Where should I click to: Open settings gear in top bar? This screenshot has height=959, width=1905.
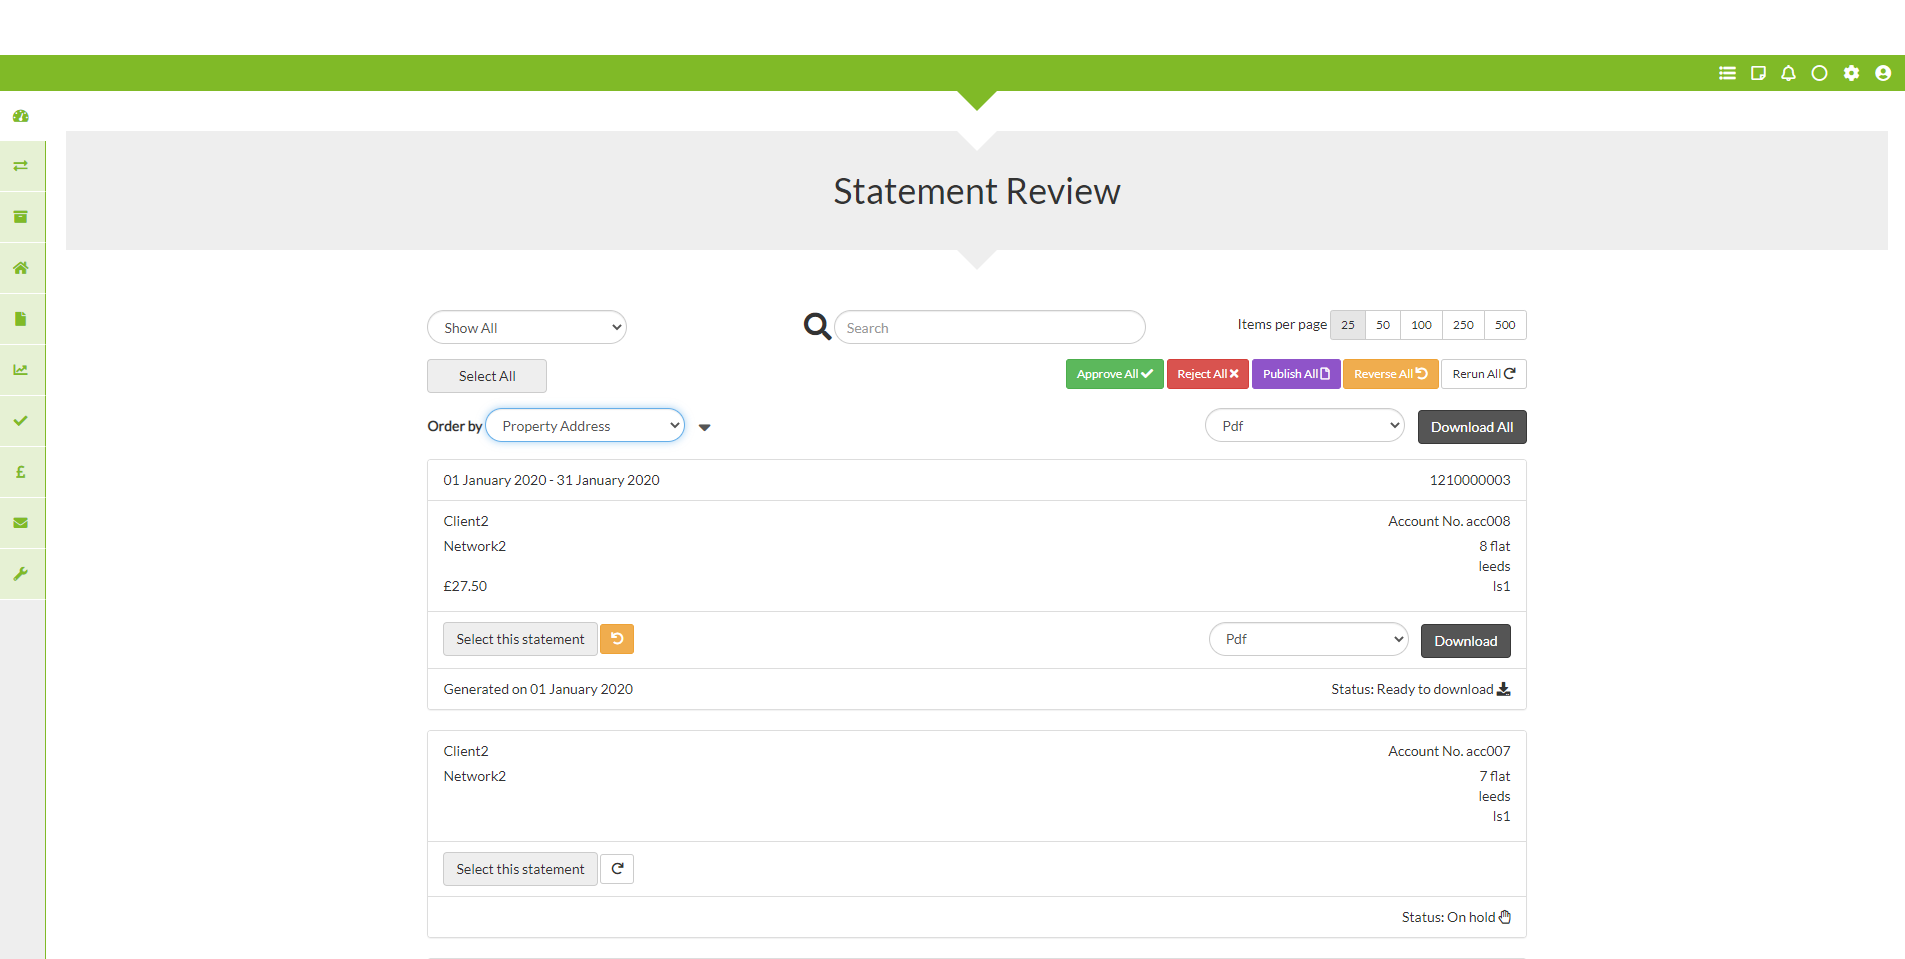1852,73
